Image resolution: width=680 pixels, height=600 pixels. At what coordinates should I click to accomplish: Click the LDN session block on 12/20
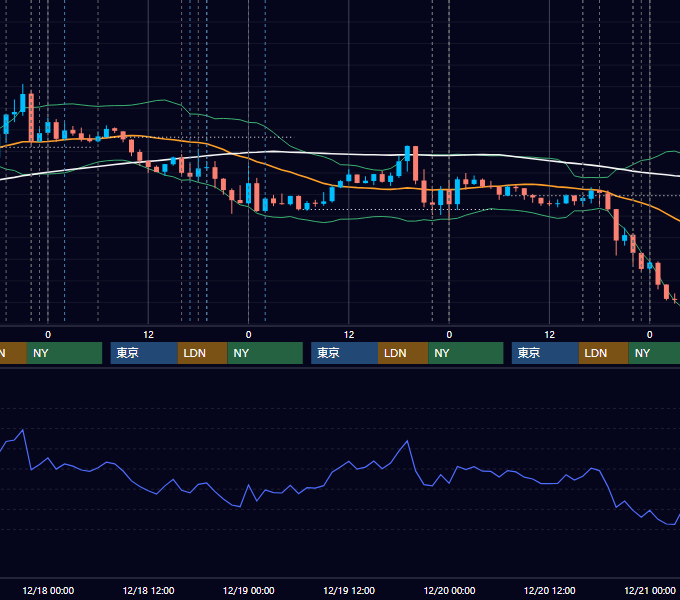point(604,353)
